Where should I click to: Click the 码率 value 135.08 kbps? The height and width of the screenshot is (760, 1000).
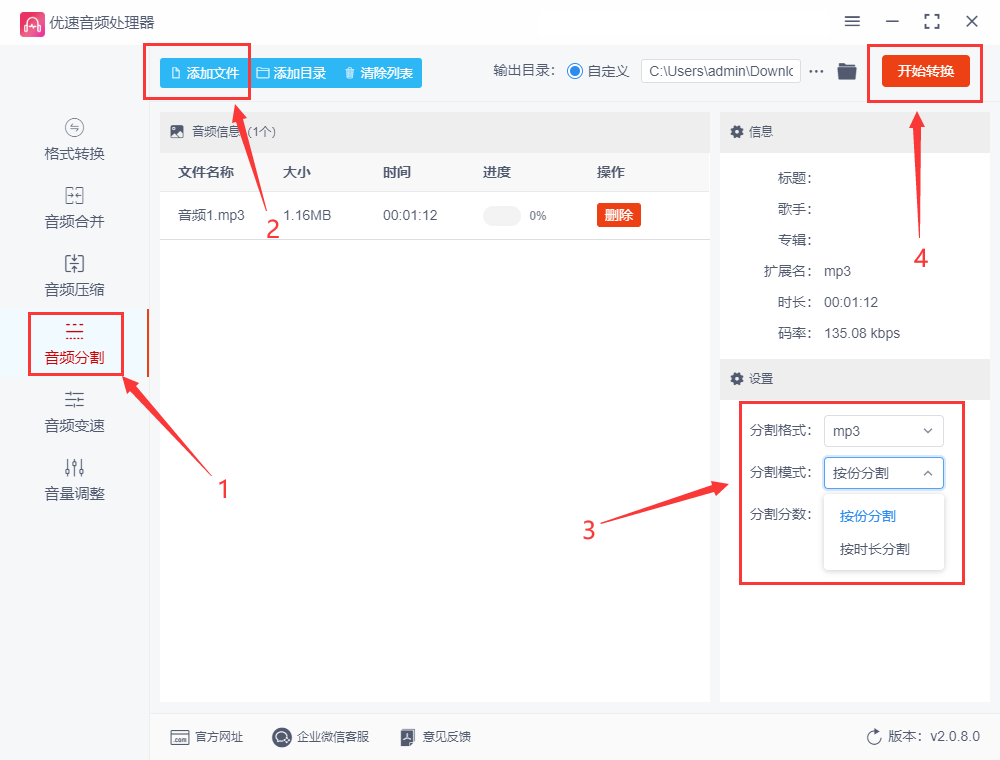862,333
